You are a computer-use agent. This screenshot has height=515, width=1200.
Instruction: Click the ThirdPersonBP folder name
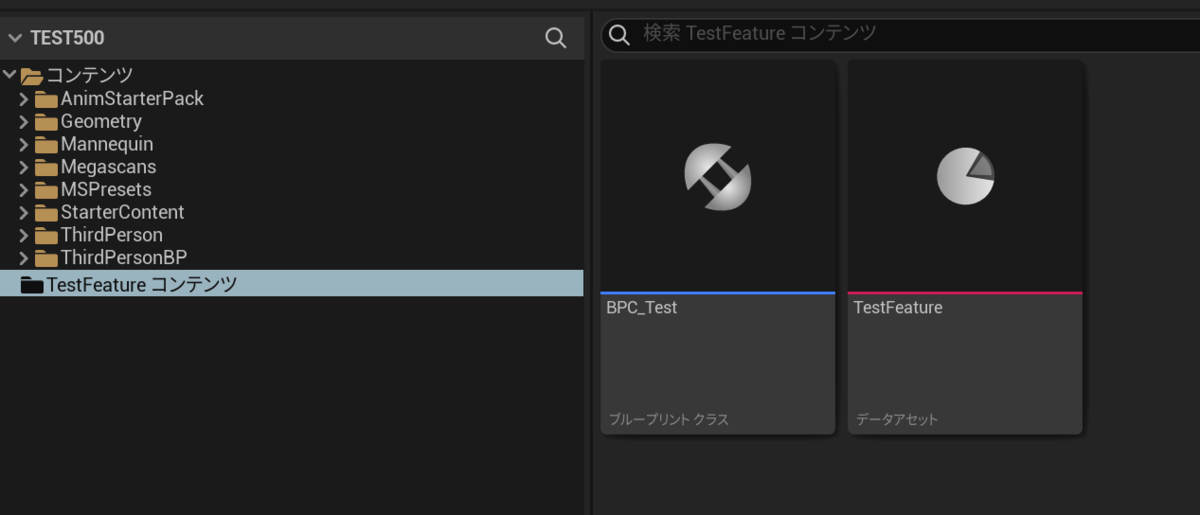(x=124, y=257)
